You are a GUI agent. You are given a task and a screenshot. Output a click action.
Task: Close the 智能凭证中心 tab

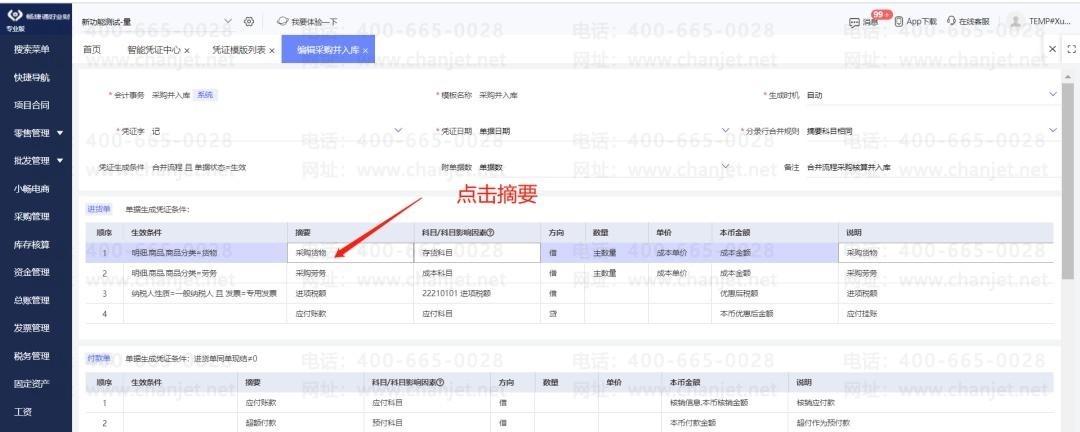pos(187,50)
